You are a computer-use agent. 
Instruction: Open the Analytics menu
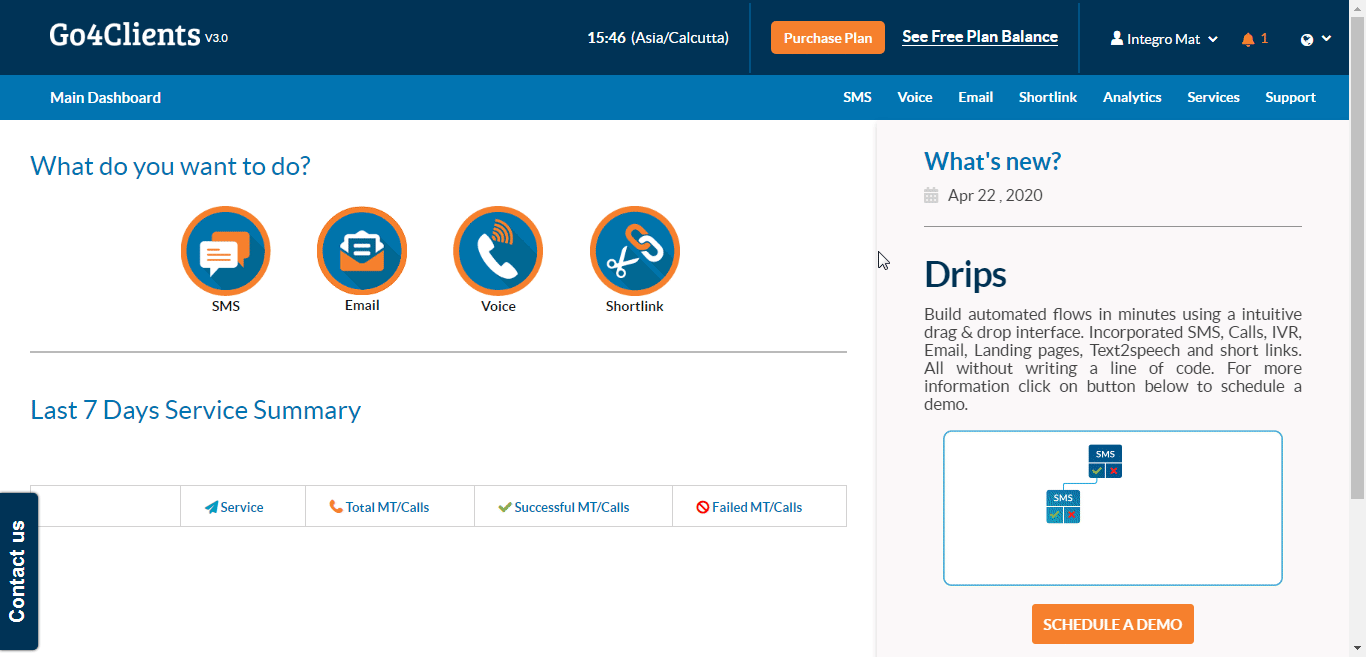click(1132, 97)
